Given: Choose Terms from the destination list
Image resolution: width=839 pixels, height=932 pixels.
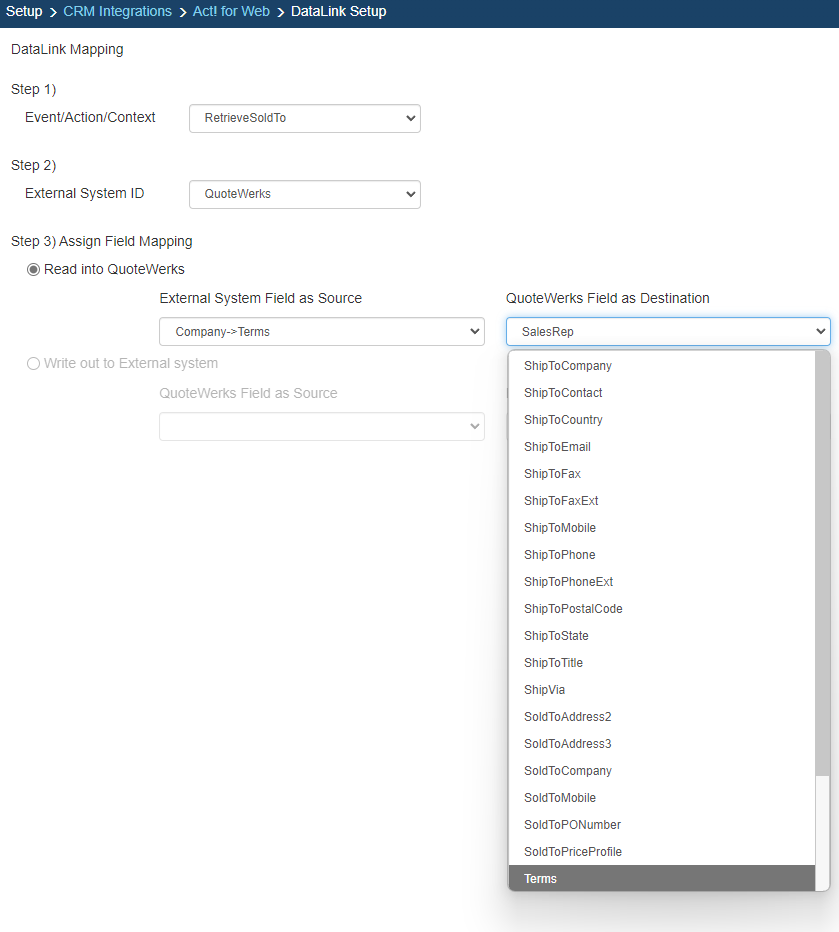Looking at the screenshot, I should tap(540, 879).
